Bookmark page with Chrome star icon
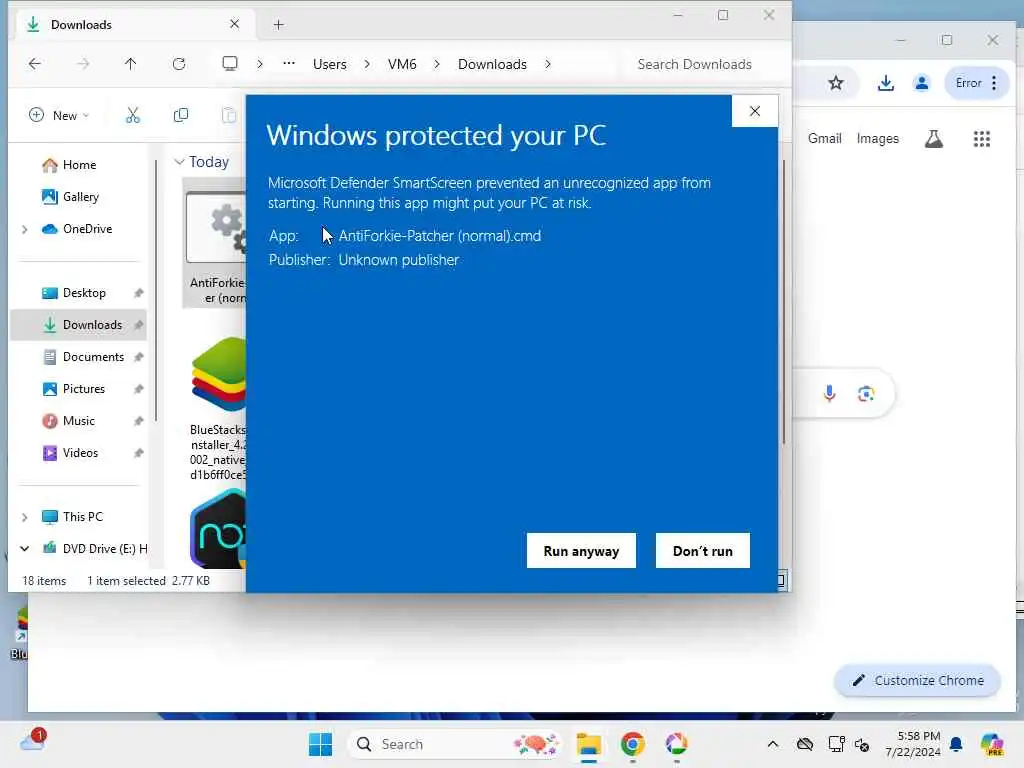The image size is (1024, 768). (x=836, y=83)
